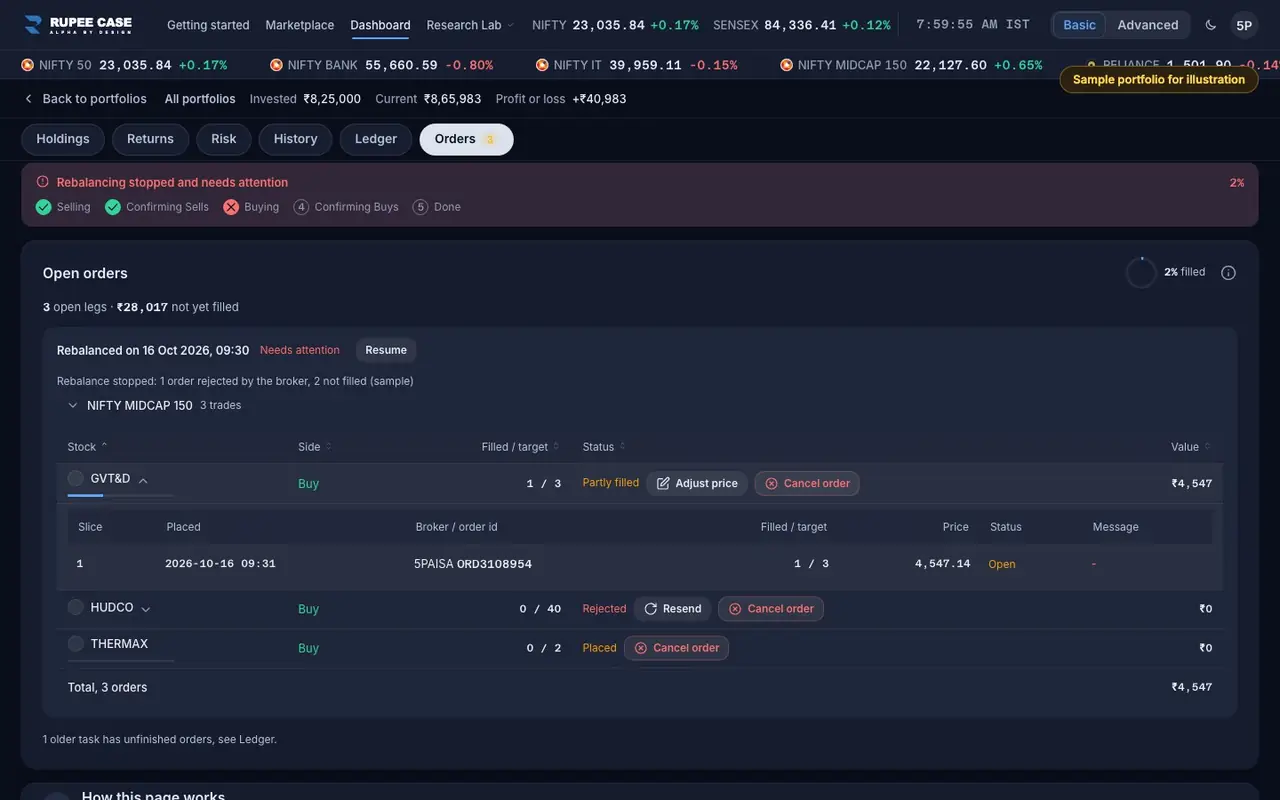Viewport: 1280px width, 800px height.
Task: Sort the table by Side column
Action: 314,447
